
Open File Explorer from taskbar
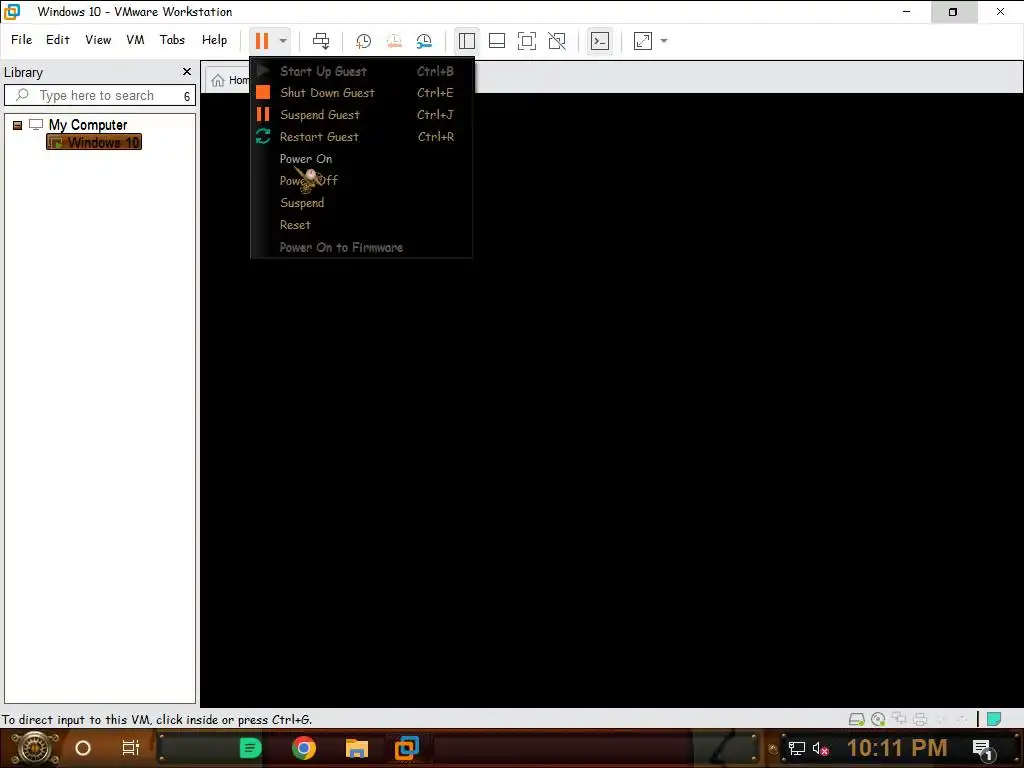click(x=357, y=748)
